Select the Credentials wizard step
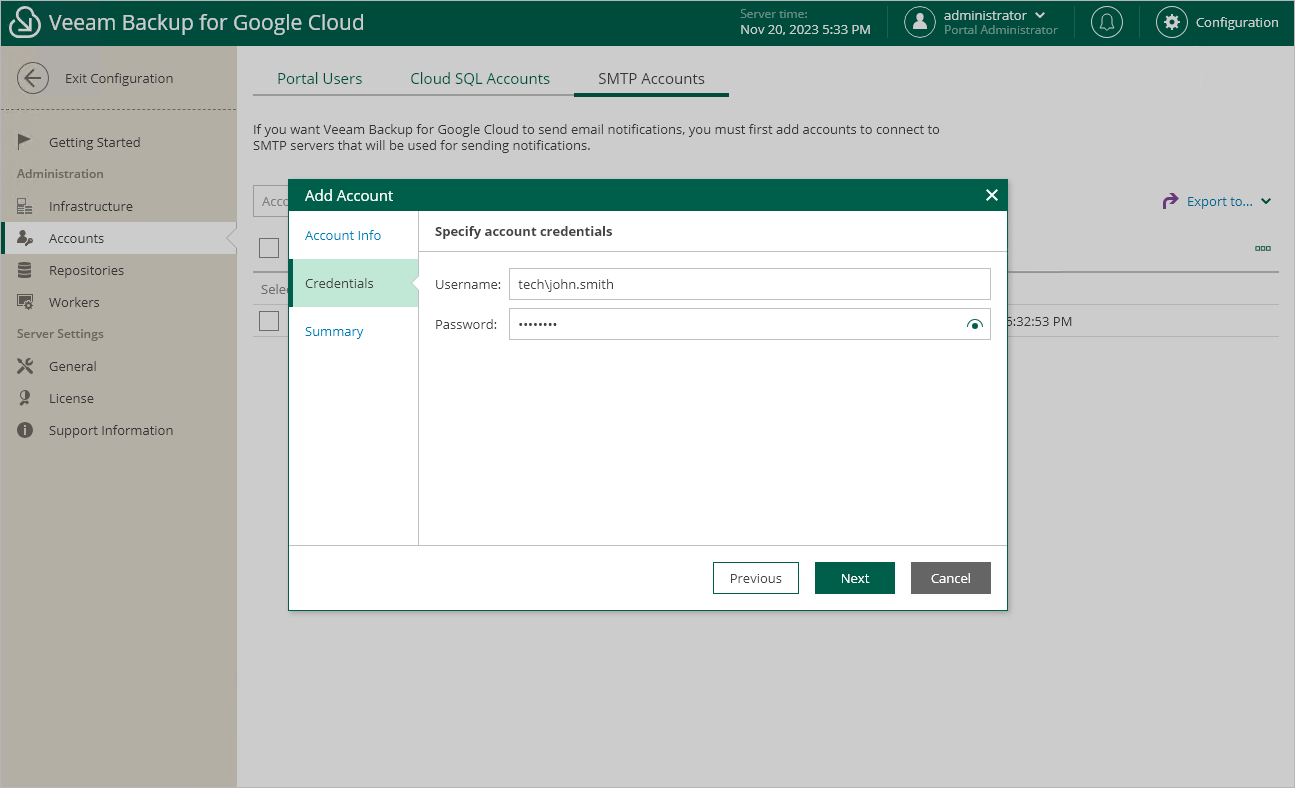The height and width of the screenshot is (788, 1295). pos(353,283)
